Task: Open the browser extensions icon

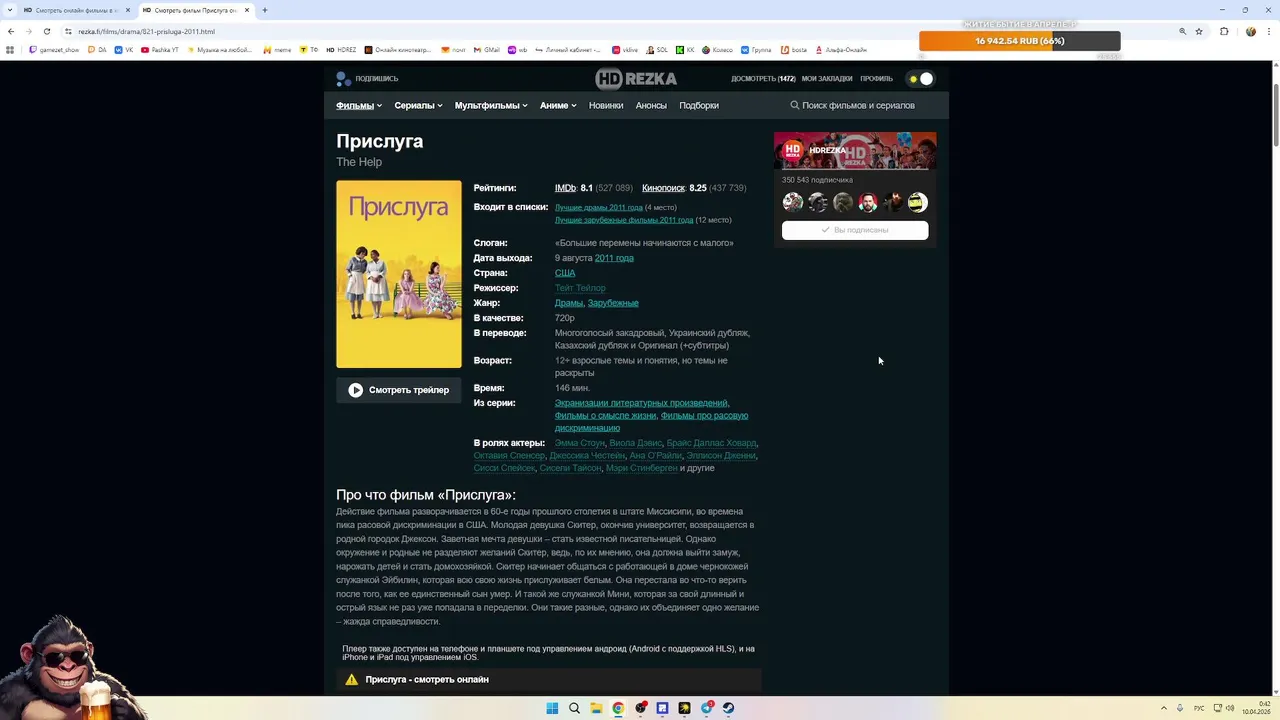Action: [x=1224, y=31]
